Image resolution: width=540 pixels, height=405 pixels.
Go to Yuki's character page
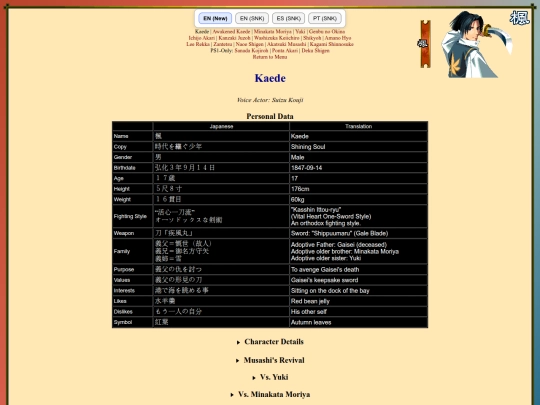[x=300, y=31]
